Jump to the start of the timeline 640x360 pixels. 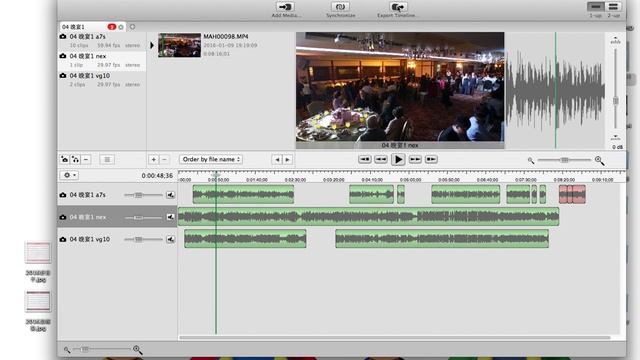364,159
